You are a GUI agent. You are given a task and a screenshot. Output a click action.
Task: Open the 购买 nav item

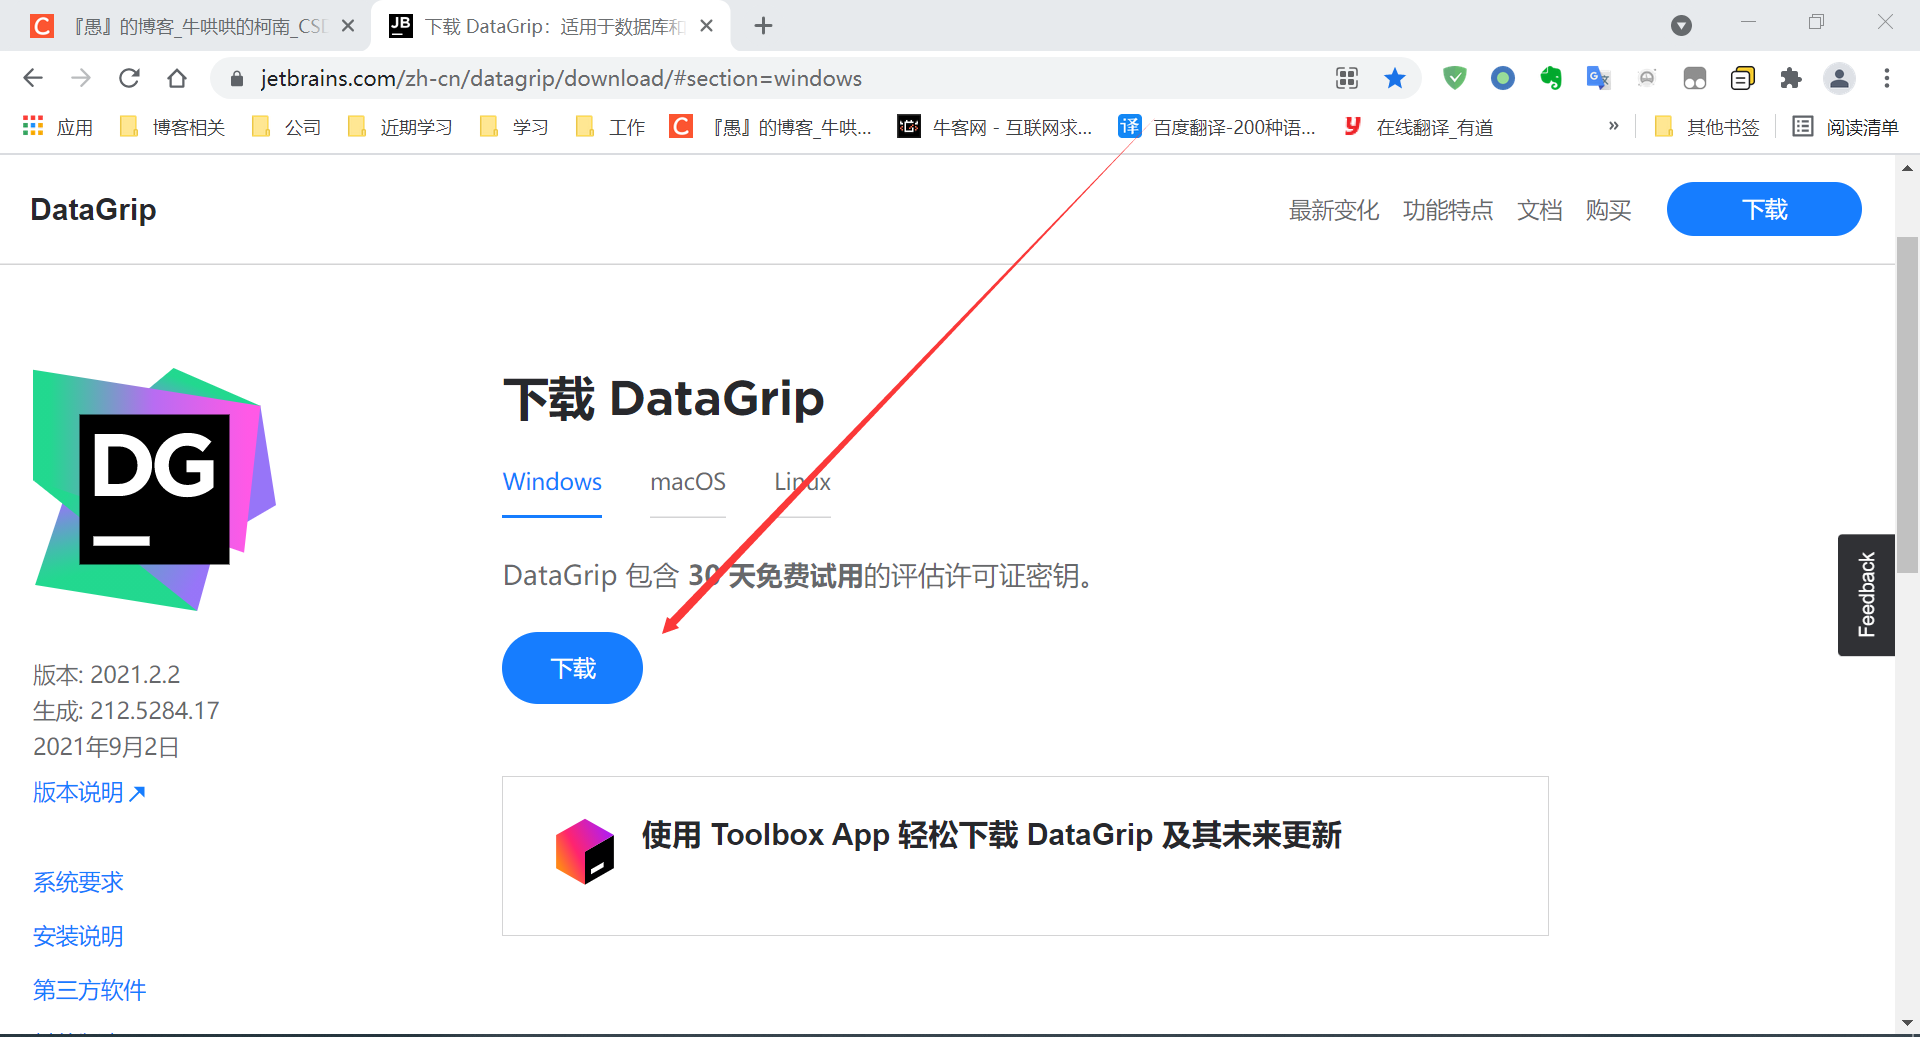(x=1608, y=210)
